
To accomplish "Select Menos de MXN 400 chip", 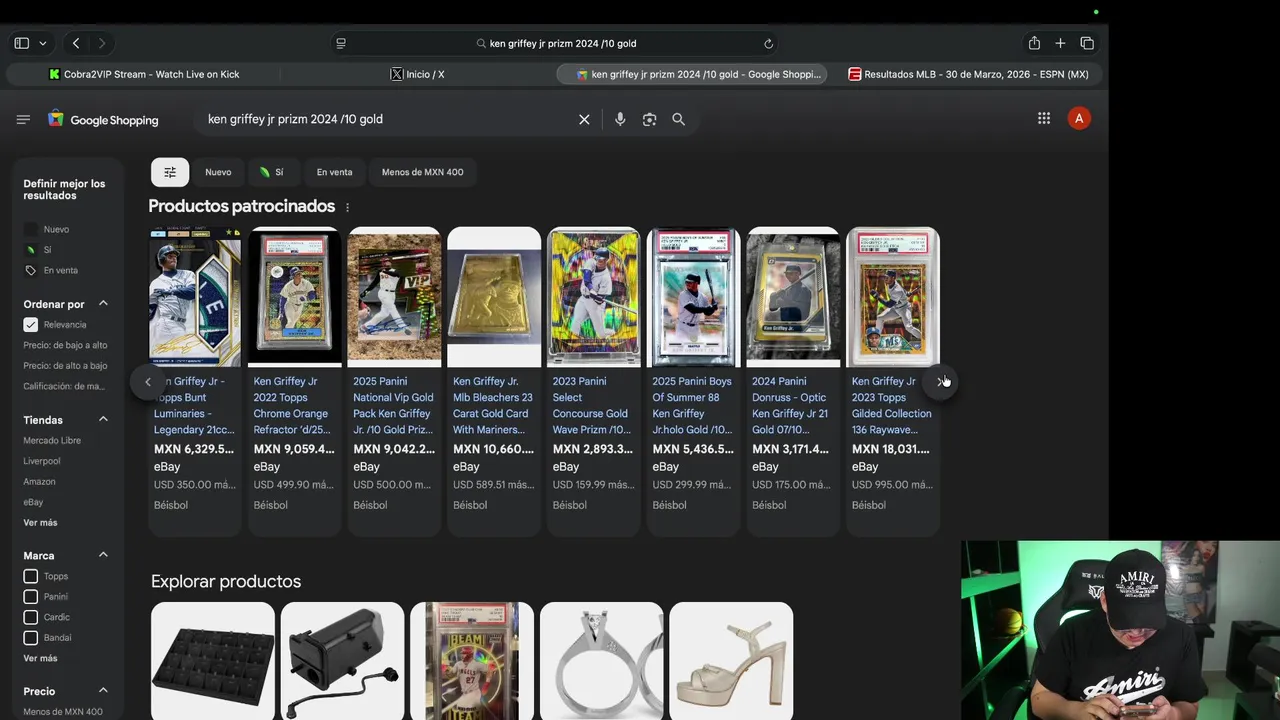I will 422,172.
